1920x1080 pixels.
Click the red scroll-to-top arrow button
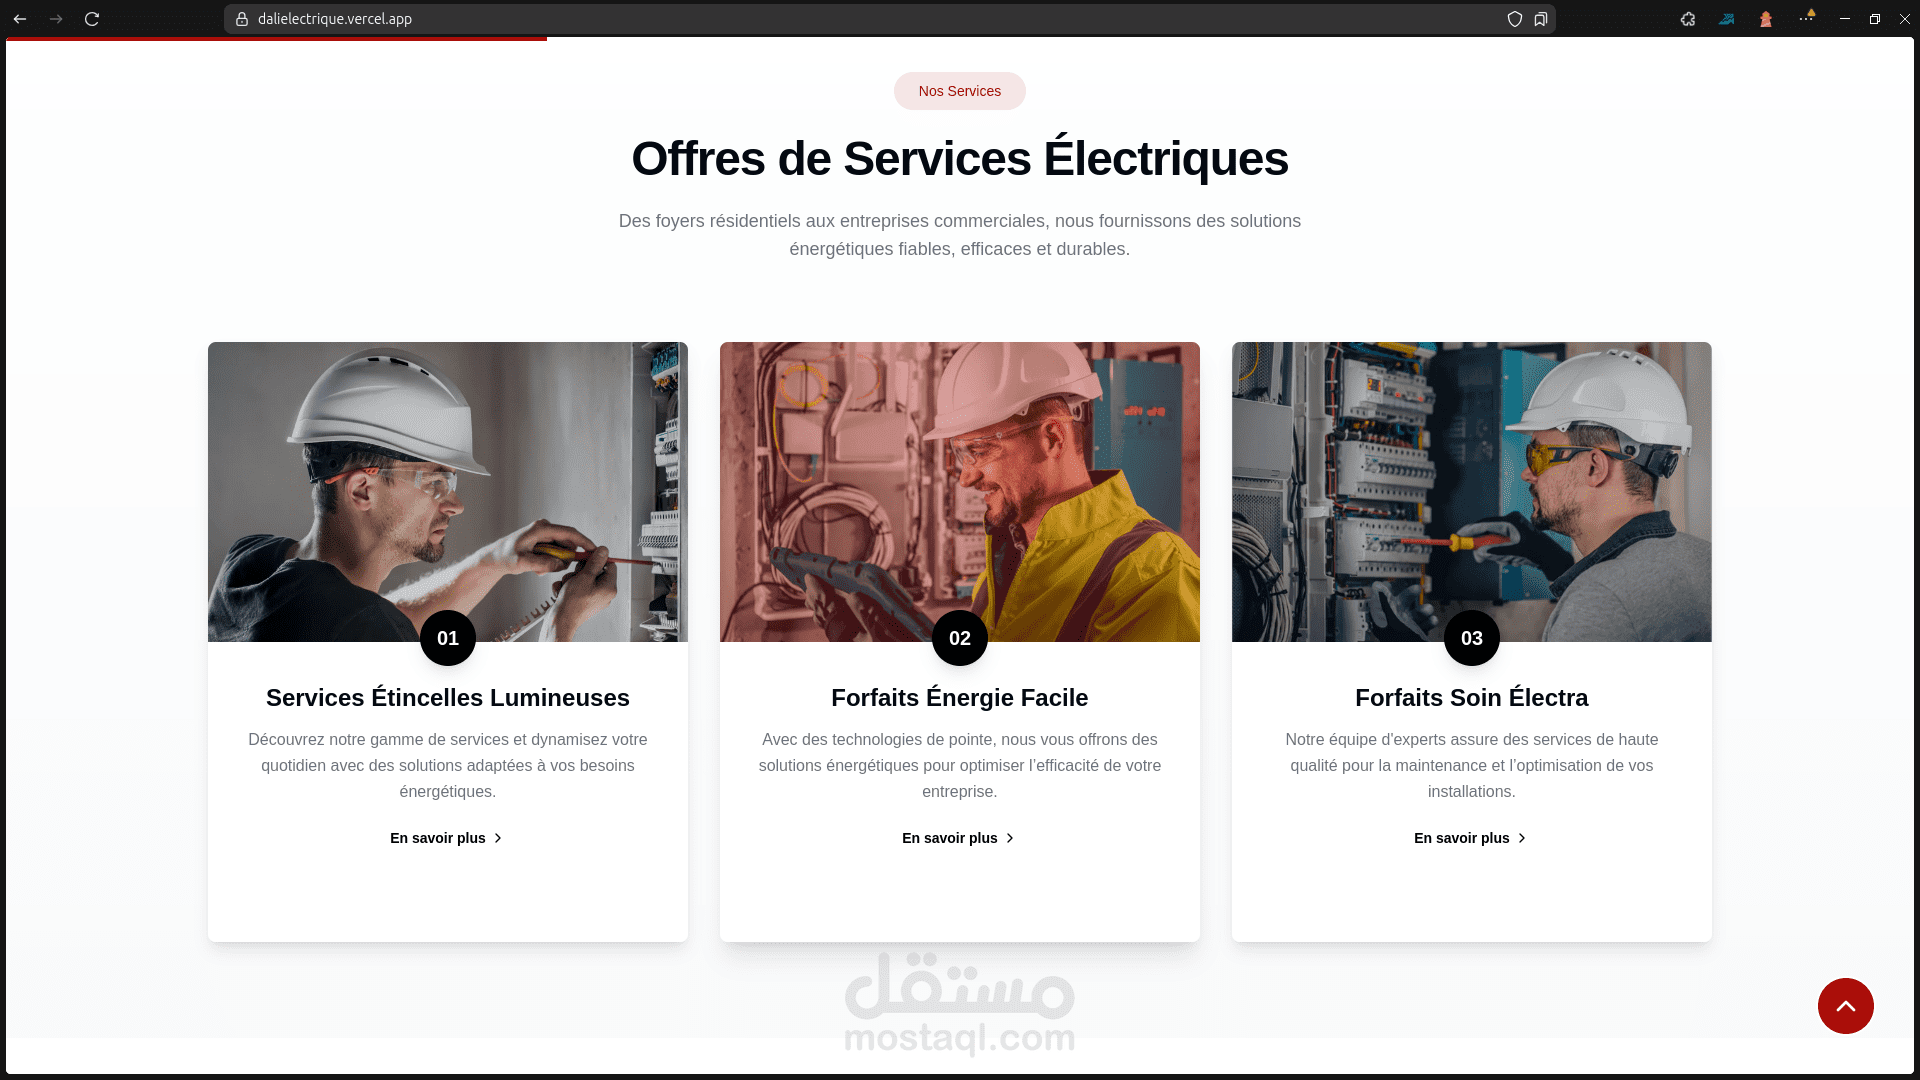click(x=1846, y=1006)
